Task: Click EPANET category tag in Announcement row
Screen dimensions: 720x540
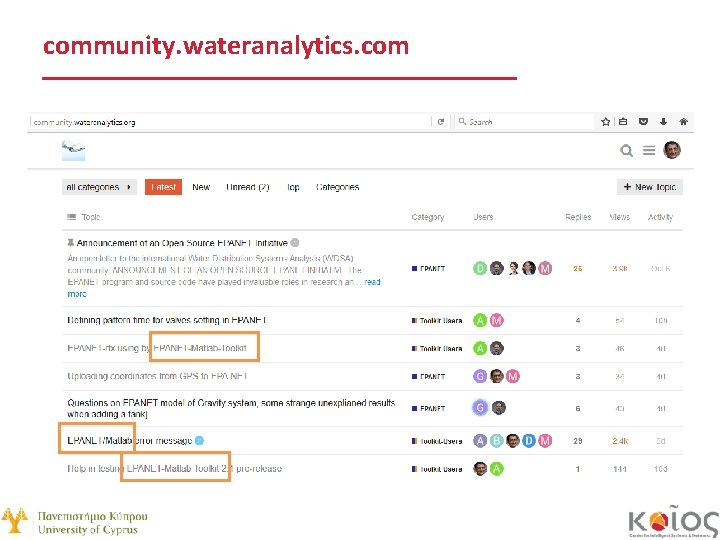Action: (x=428, y=269)
